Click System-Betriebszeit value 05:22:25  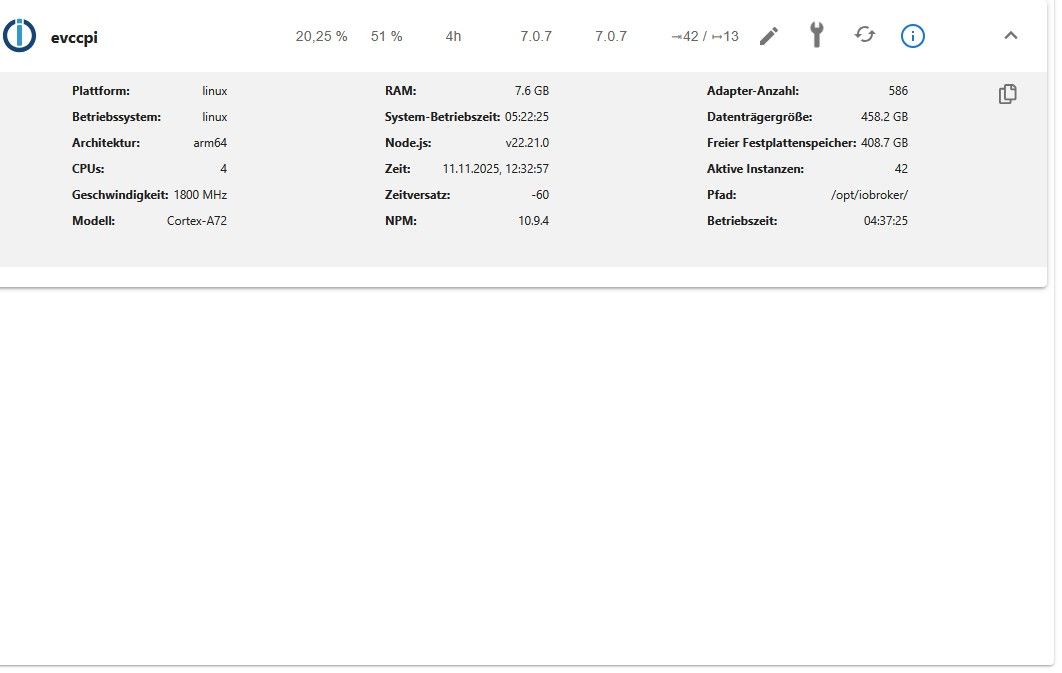[x=526, y=117]
